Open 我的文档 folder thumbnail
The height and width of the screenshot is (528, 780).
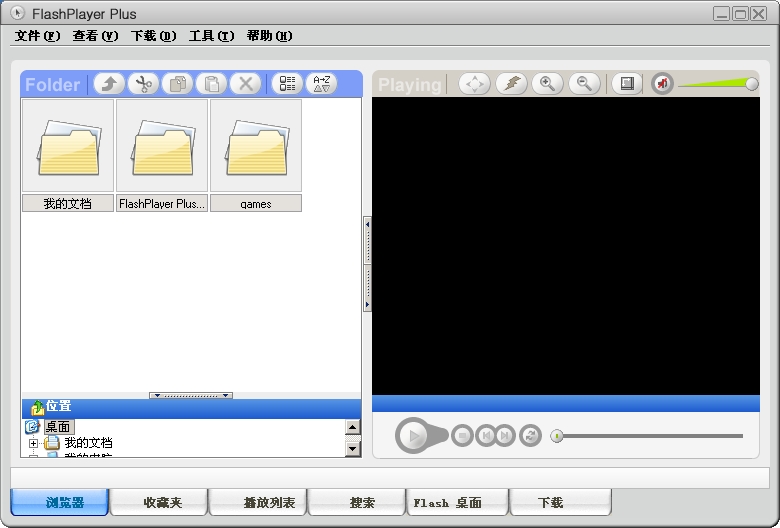click(x=68, y=145)
